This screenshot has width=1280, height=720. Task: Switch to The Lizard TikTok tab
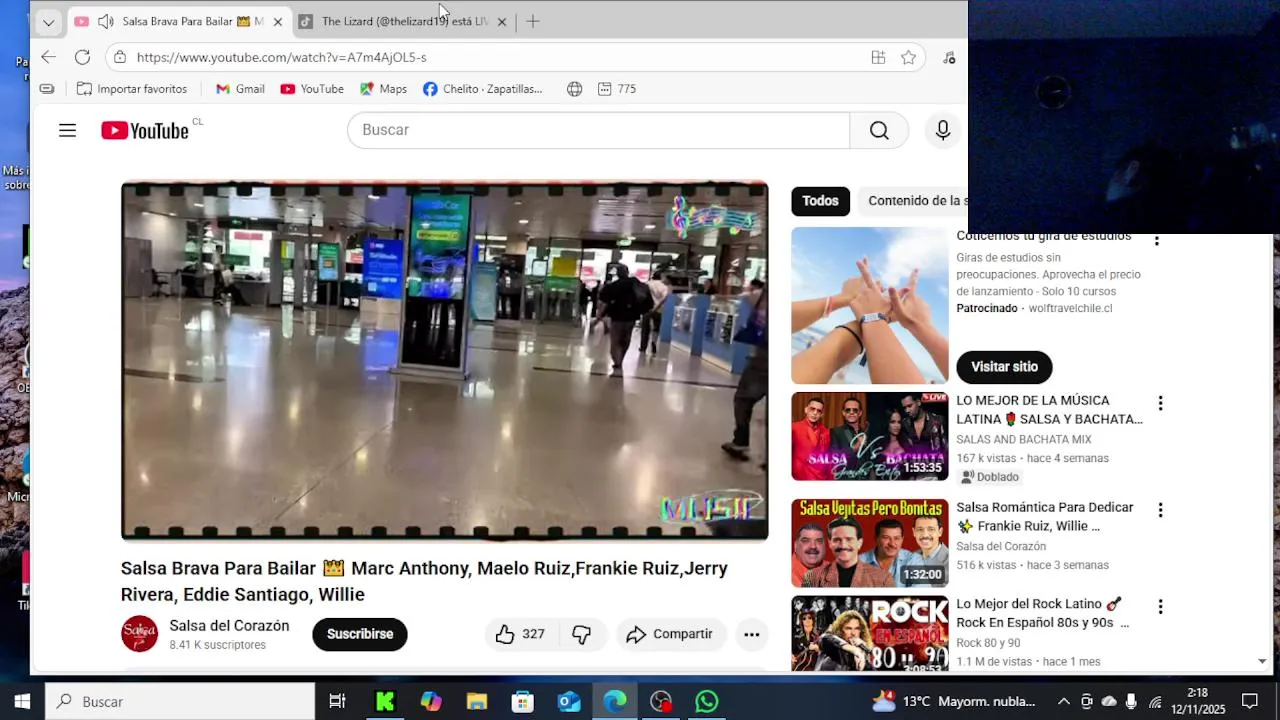tap(404, 21)
